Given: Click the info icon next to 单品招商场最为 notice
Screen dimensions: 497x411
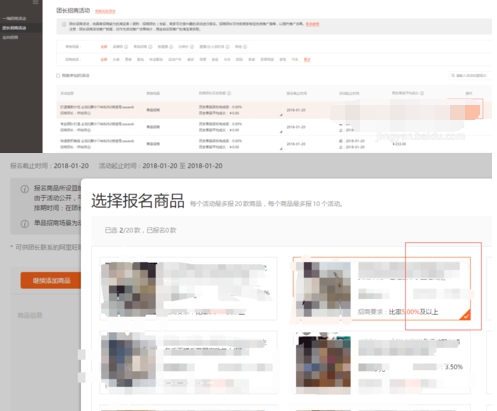Looking at the screenshot, I should tap(25, 223).
